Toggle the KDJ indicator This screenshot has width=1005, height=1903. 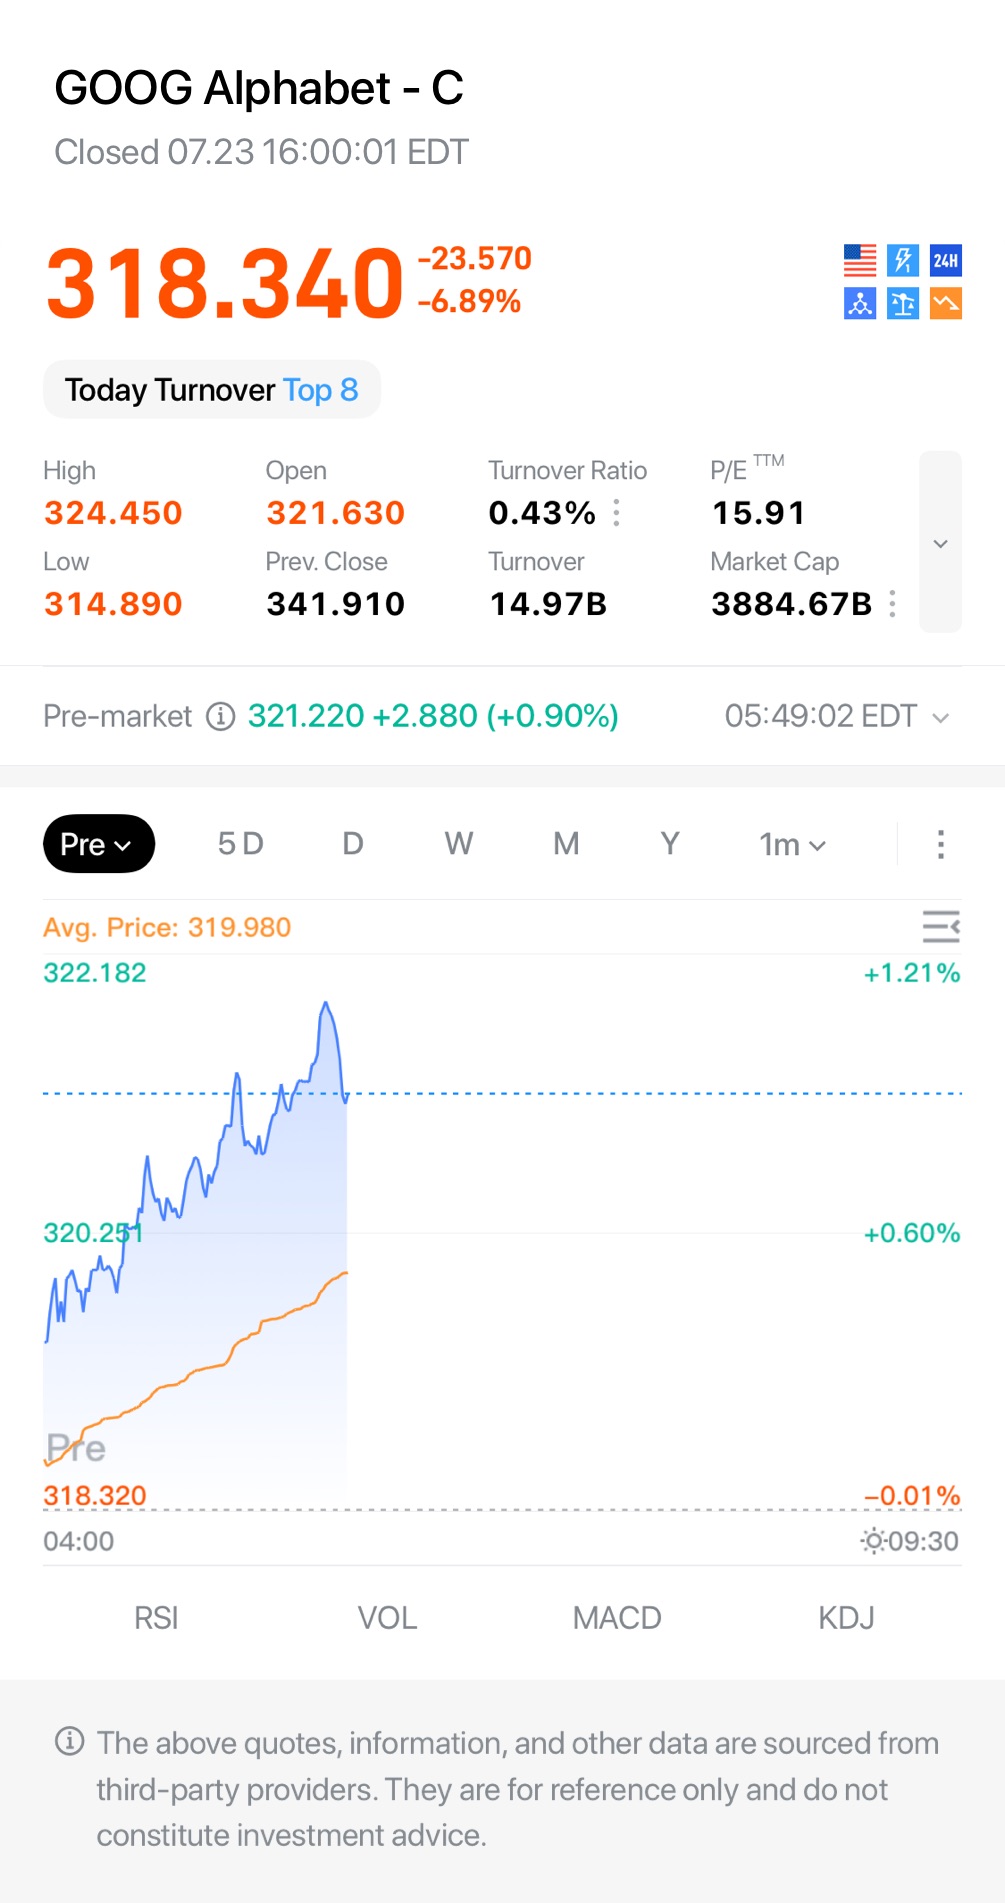[846, 1618]
